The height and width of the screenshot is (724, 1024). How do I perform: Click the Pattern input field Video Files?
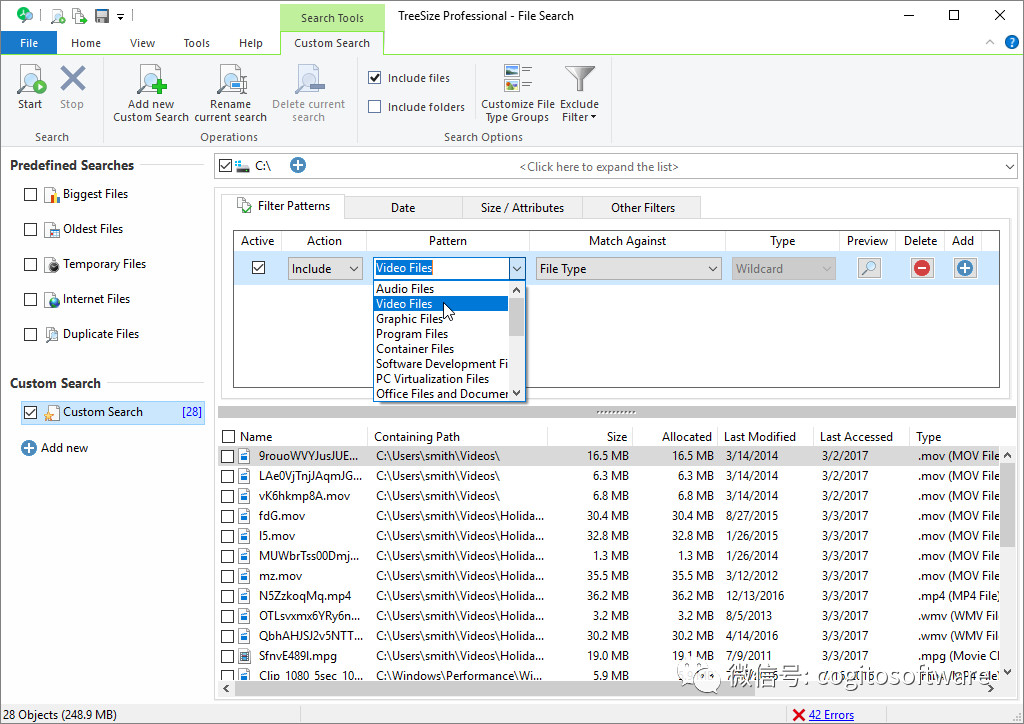pos(441,268)
